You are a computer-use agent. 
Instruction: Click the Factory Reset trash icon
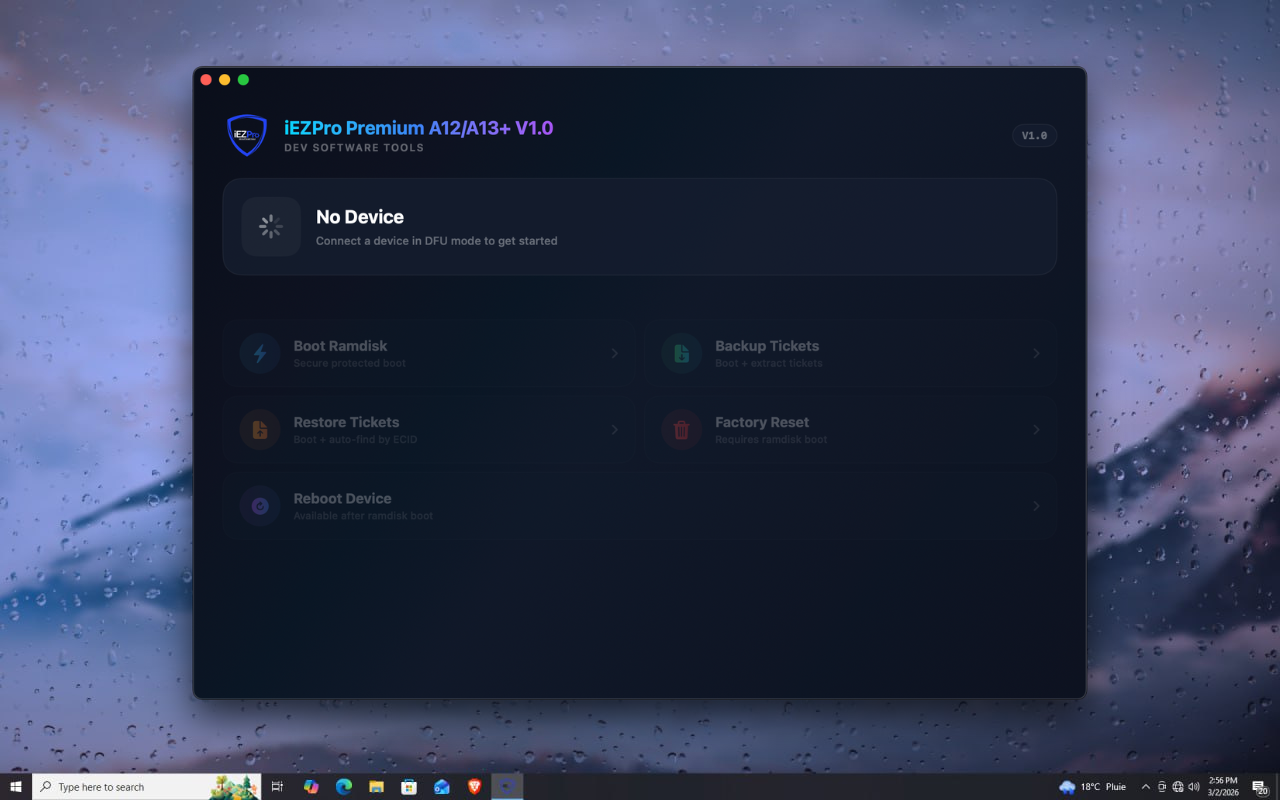pyautogui.click(x=681, y=430)
